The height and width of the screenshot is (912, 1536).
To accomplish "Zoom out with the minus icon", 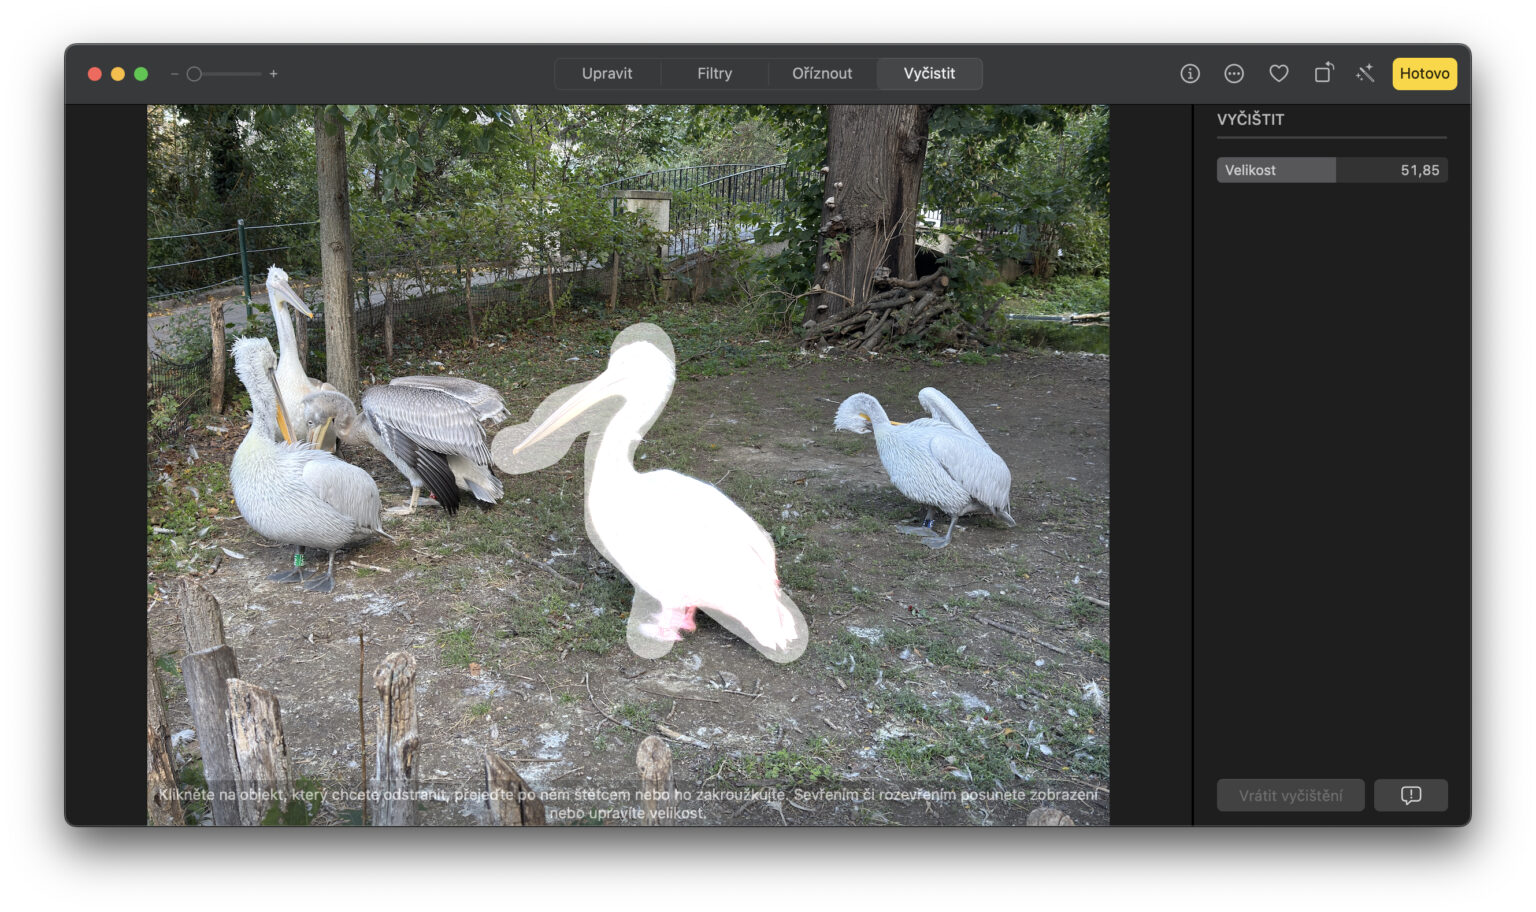I will (x=174, y=74).
